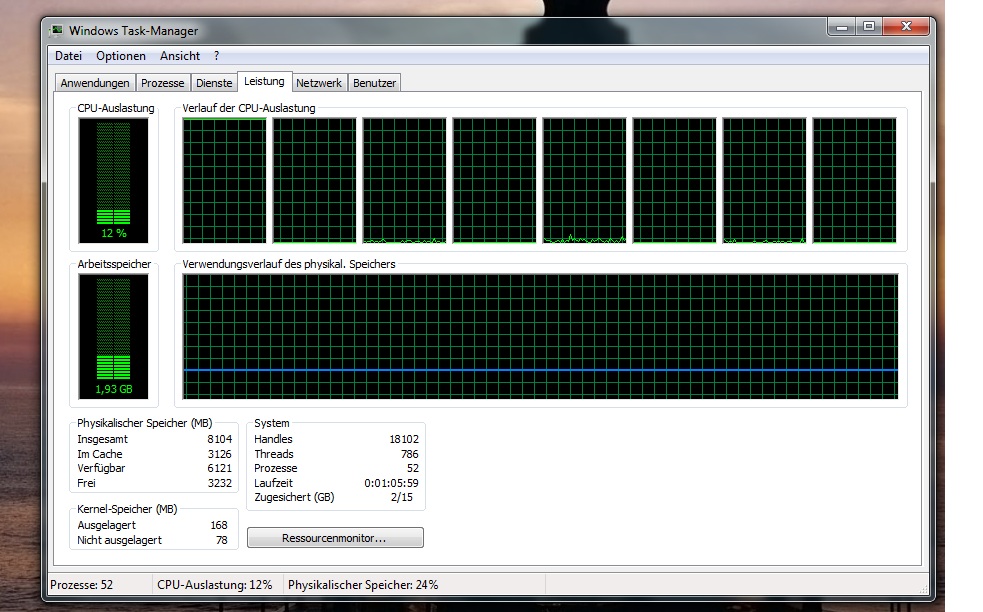This screenshot has height=612, width=983.
Task: Switch to the Netzwerk tab
Action: tap(319, 83)
